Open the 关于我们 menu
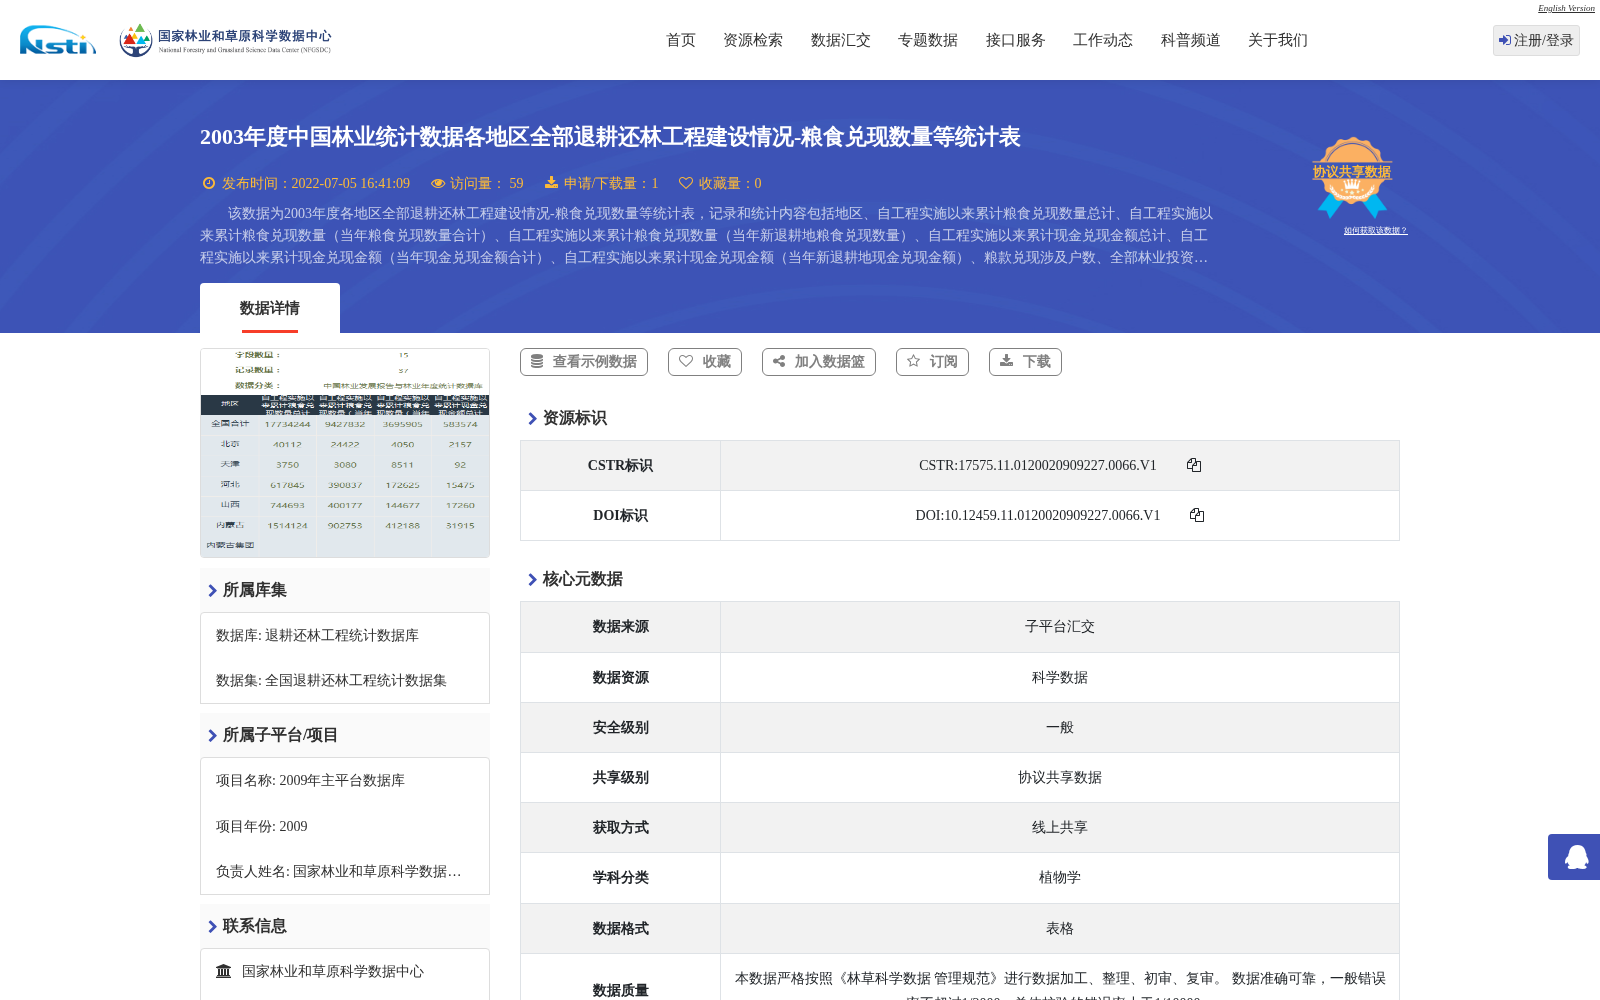The height and width of the screenshot is (1000, 1600). click(x=1278, y=40)
